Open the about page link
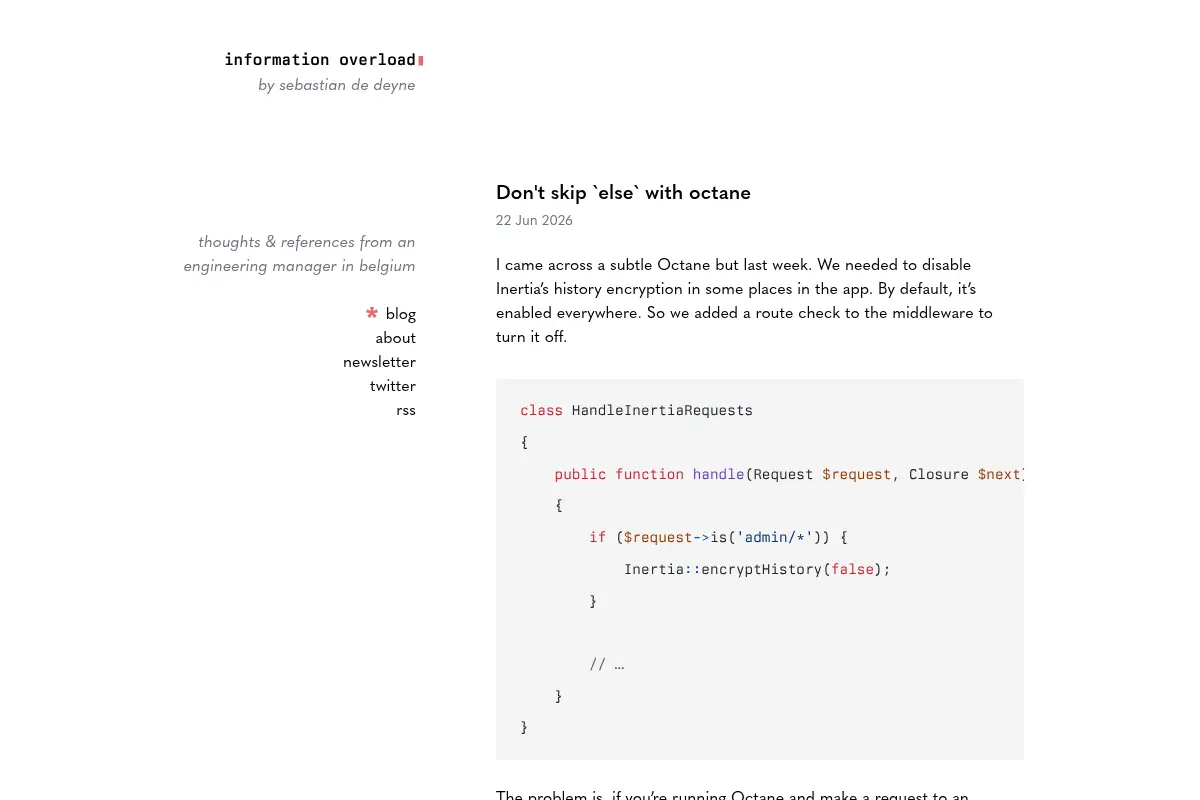The height and width of the screenshot is (800, 1200). (x=396, y=338)
